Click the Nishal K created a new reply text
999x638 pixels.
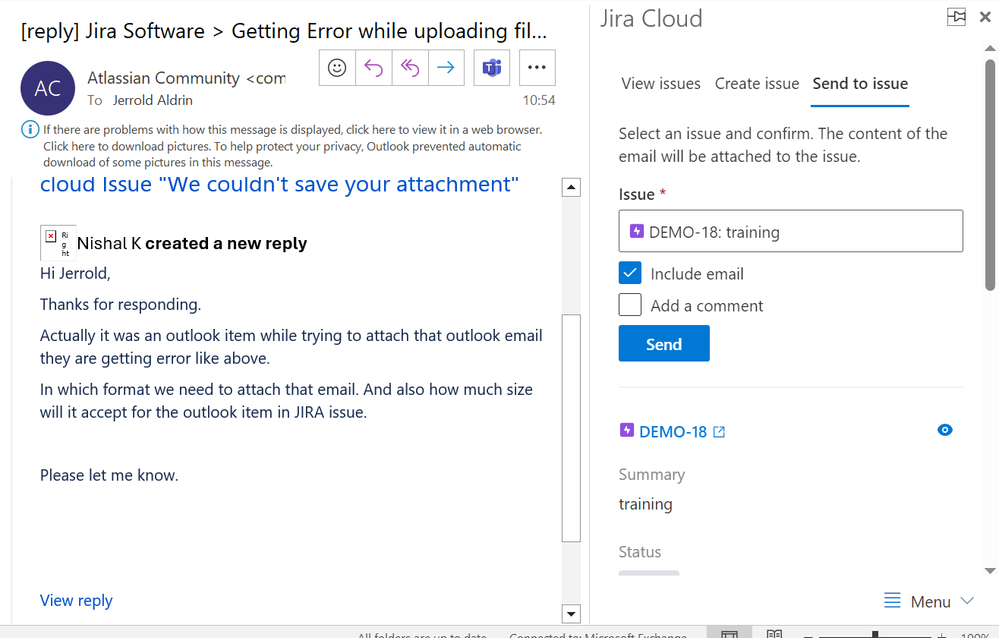point(192,243)
